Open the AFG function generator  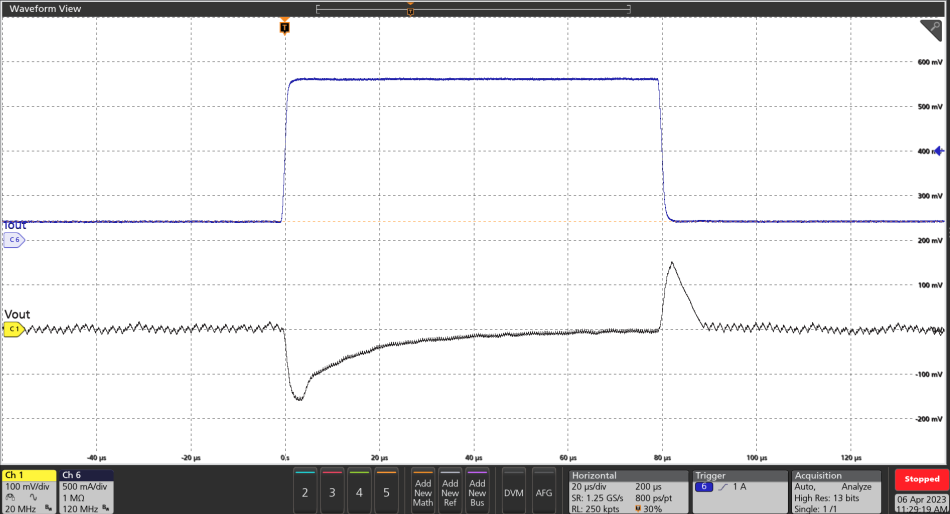pyautogui.click(x=544, y=491)
